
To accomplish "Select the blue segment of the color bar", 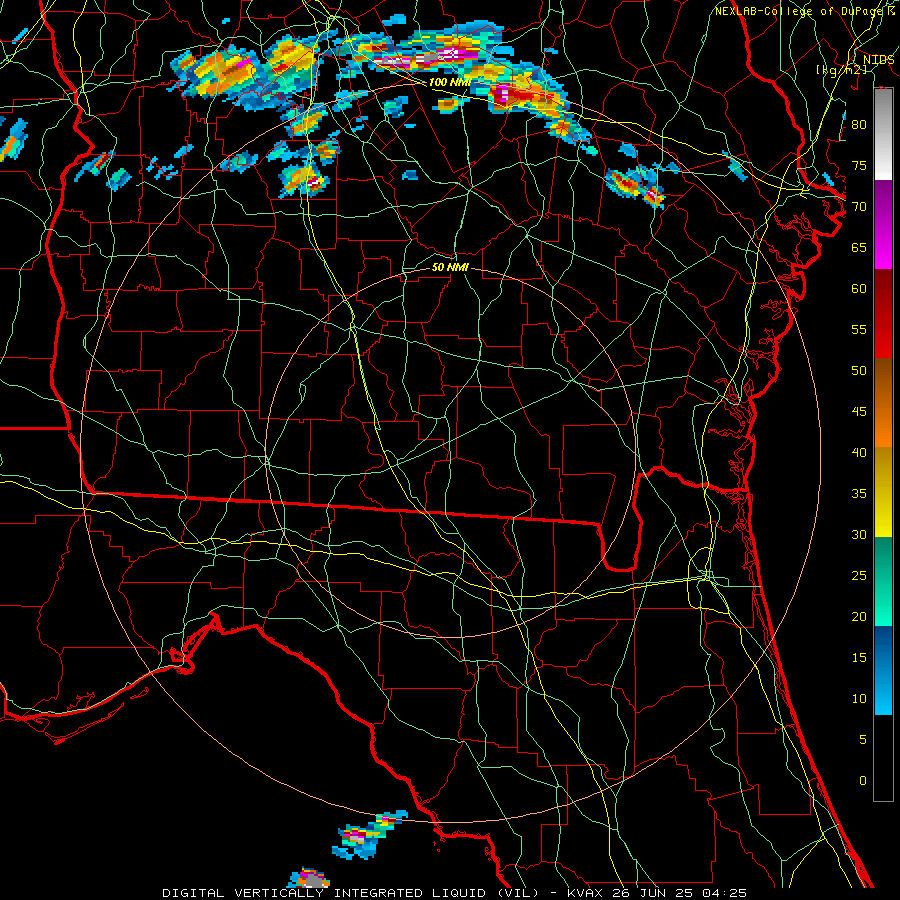I will pos(883,670).
